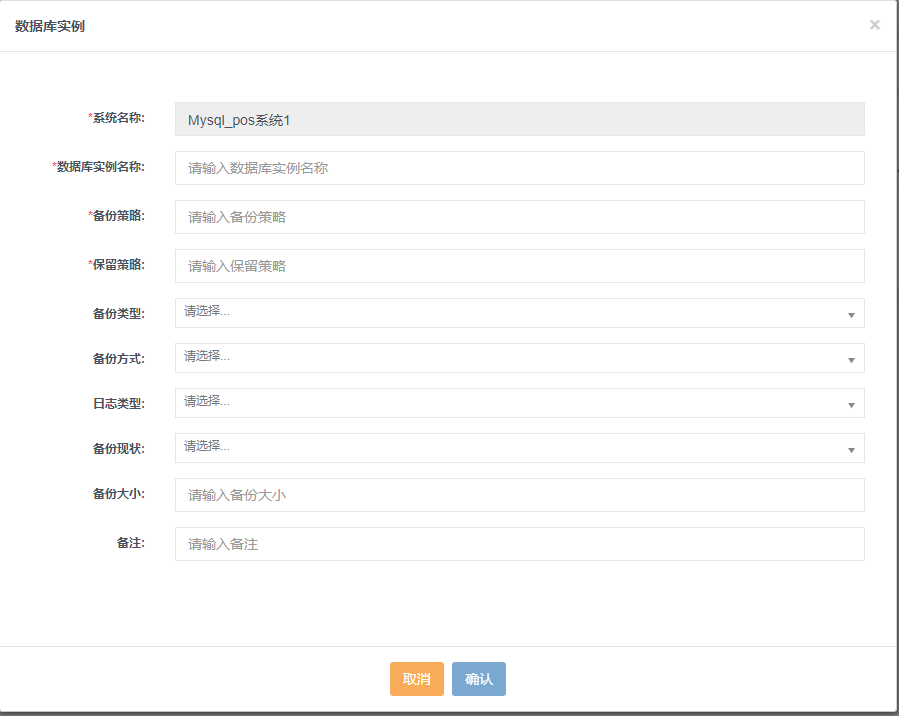The image size is (899, 716).
Task: Click the 数据库实例 dialog title text
Action: click(50, 26)
